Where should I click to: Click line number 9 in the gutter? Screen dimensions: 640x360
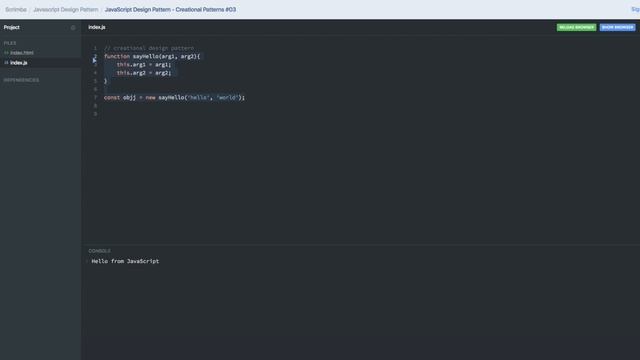tap(95, 114)
